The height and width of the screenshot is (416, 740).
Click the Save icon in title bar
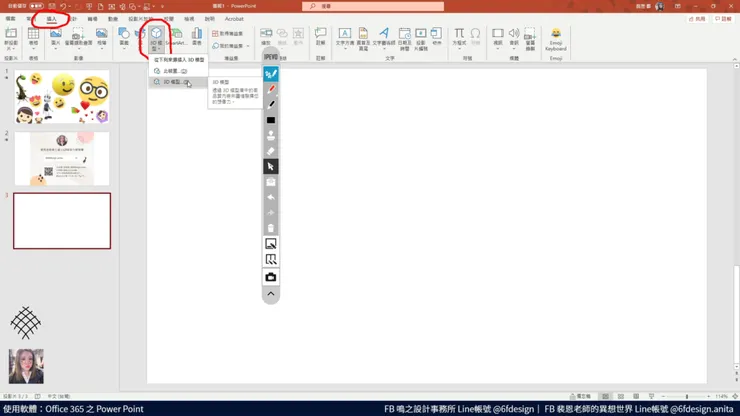52,6
